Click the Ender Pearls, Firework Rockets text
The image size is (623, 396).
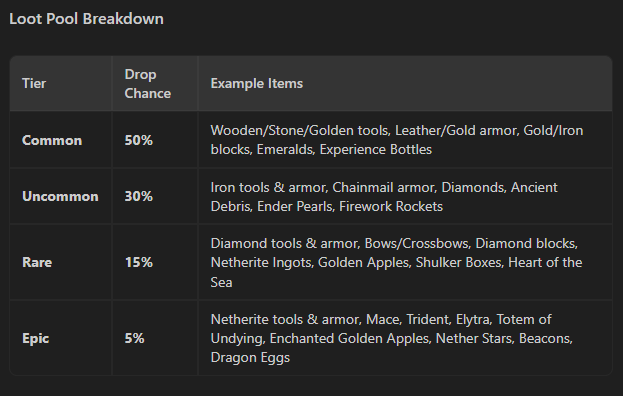[350, 207]
